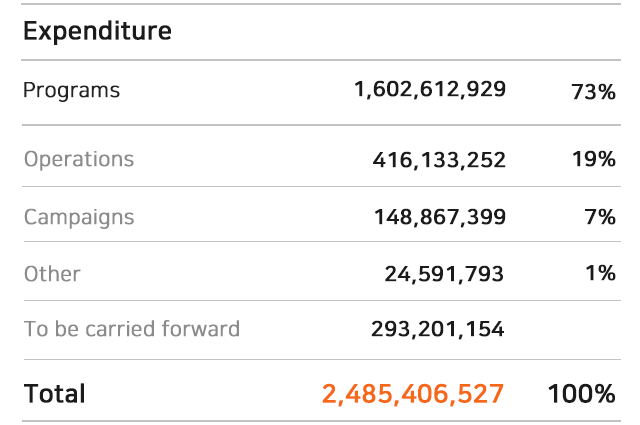Viewport: 640px width, 425px height.
Task: Click the 19% Operations percentage
Action: click(593, 159)
